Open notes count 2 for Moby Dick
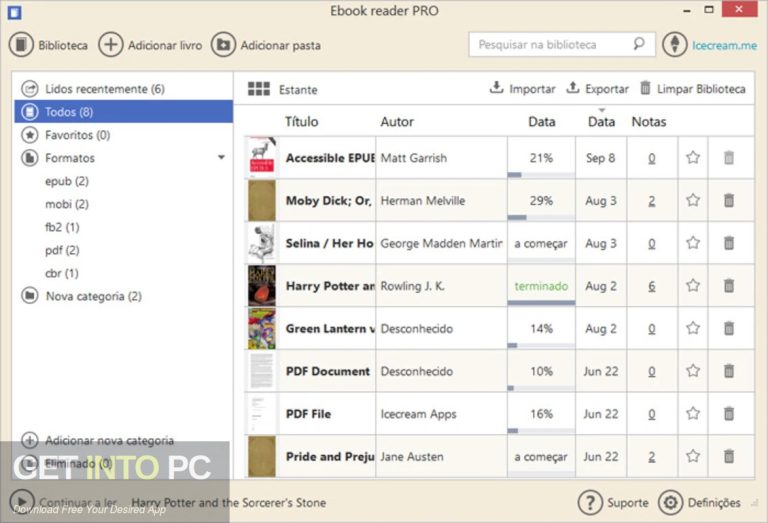768x523 pixels. pos(651,201)
